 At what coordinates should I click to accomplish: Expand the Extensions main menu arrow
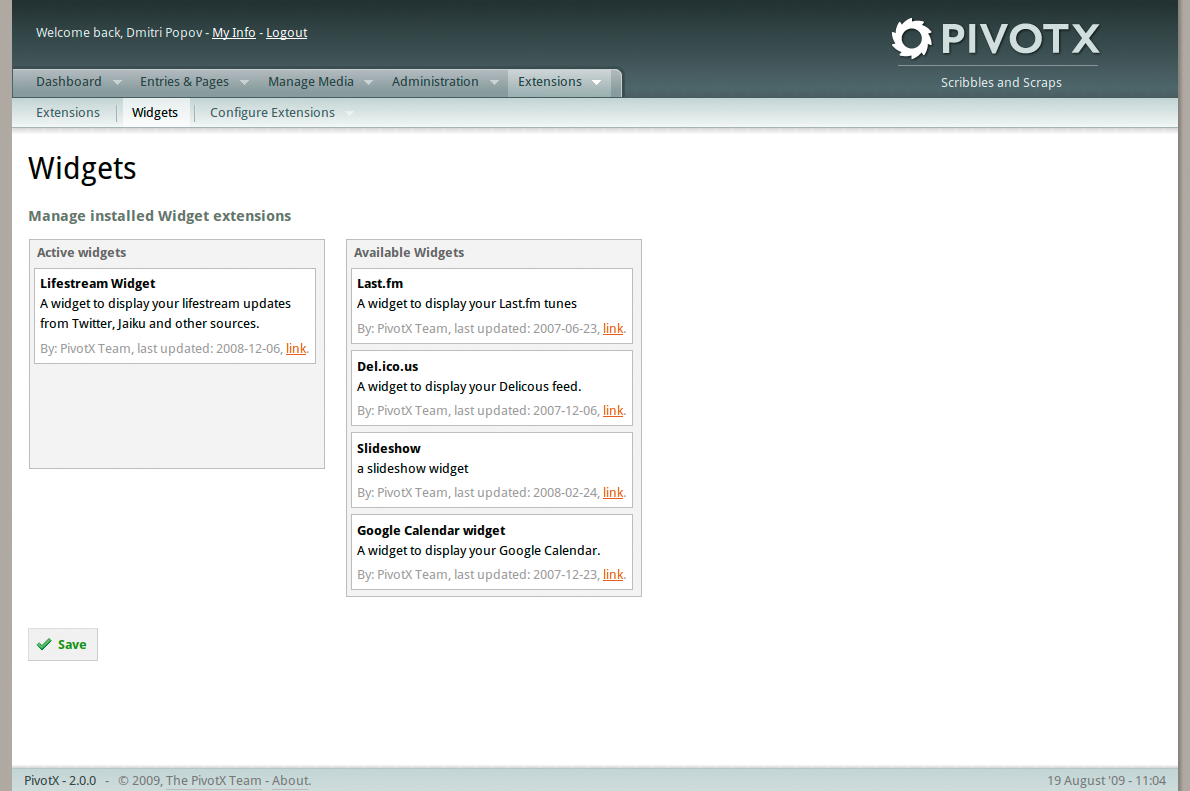click(x=597, y=82)
